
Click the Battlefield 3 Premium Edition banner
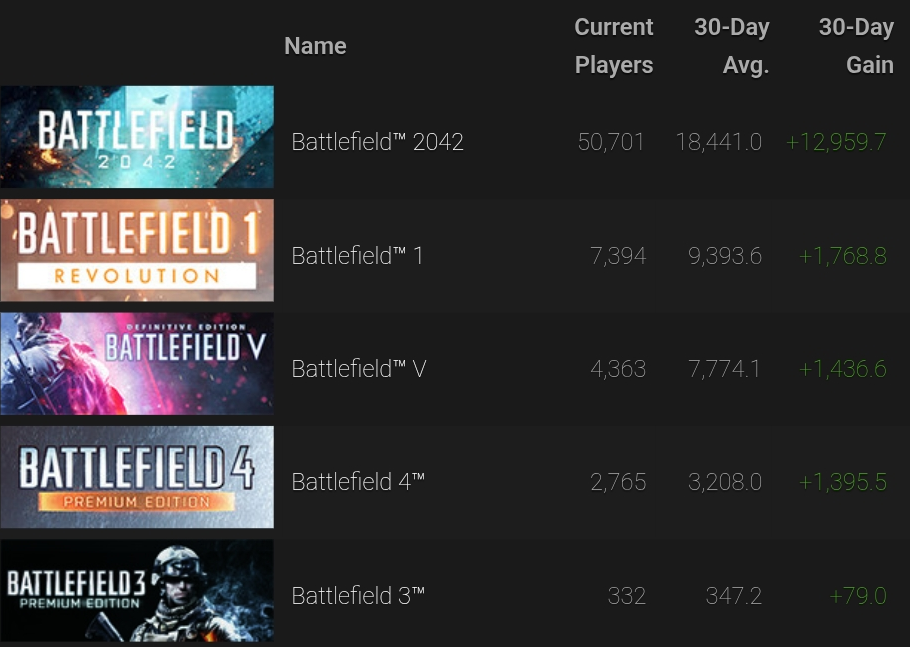(137, 591)
